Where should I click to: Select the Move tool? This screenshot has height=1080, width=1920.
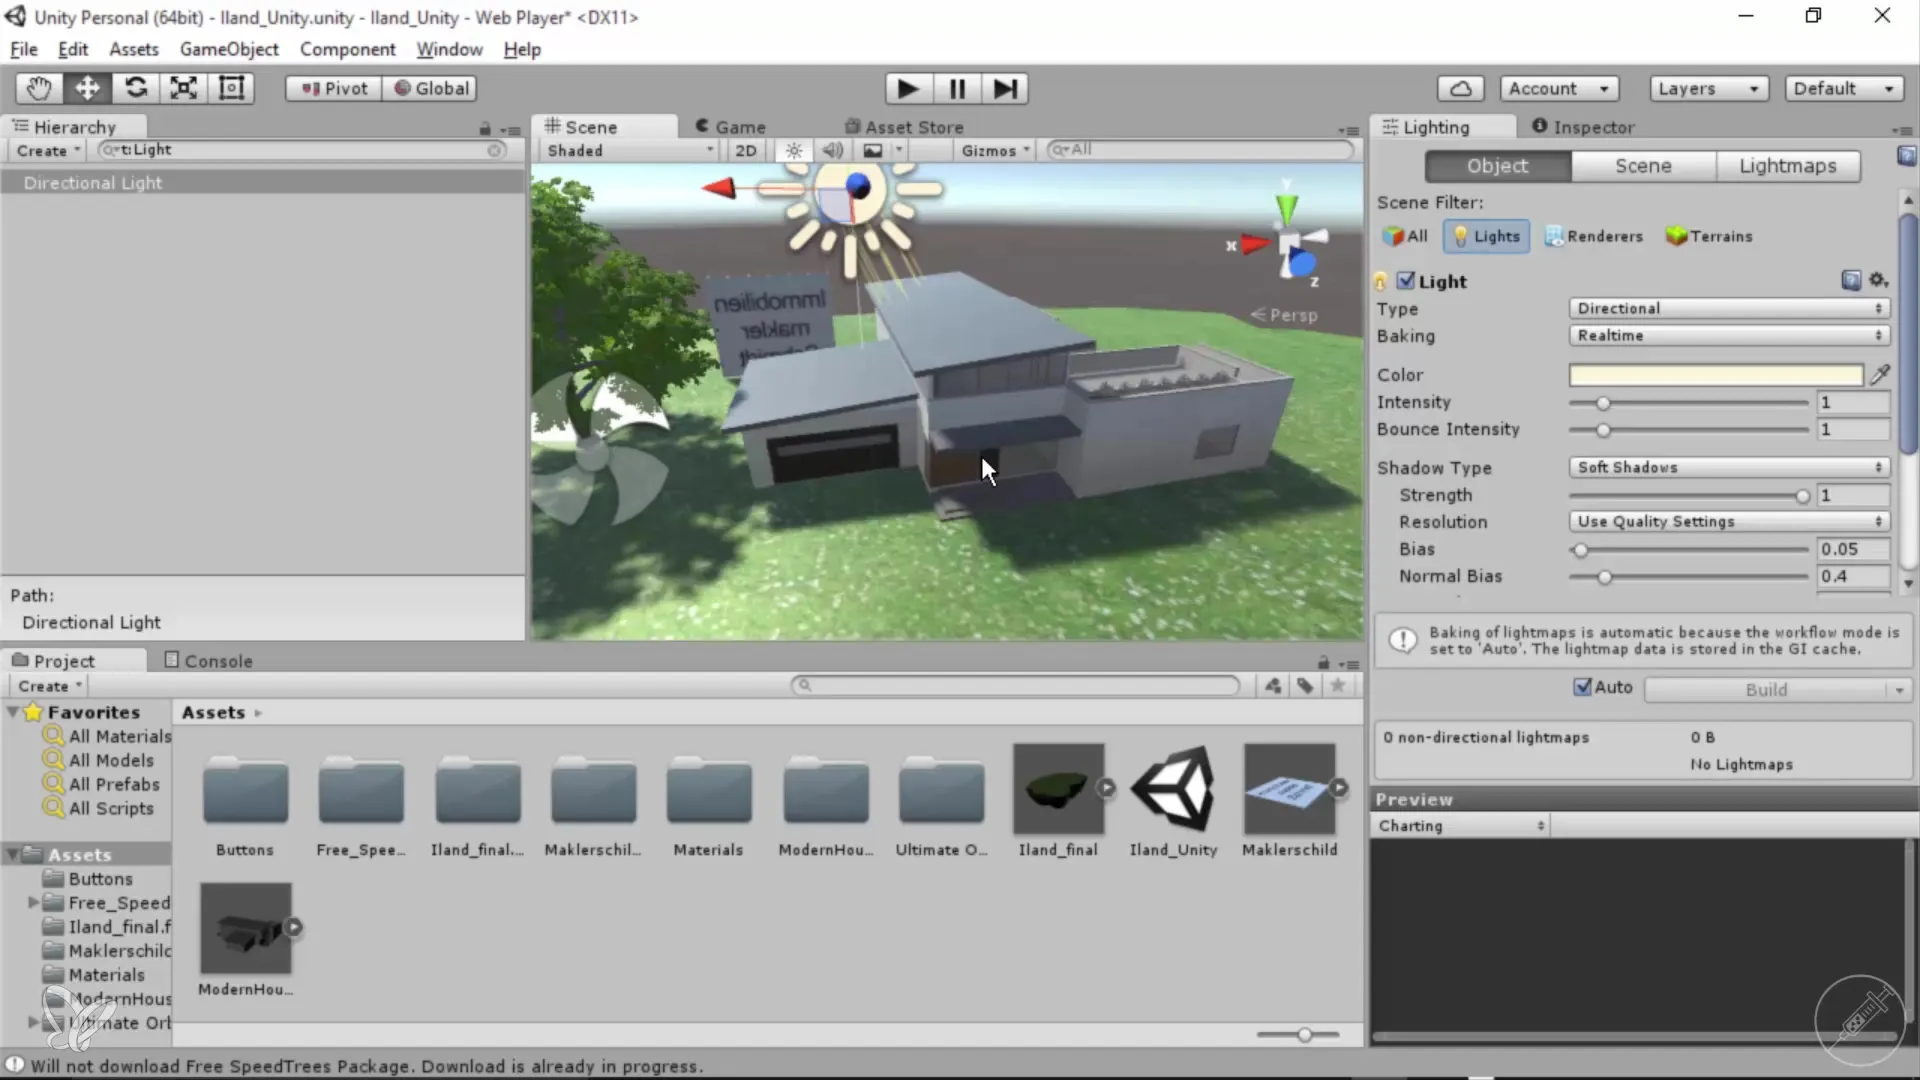click(x=87, y=88)
